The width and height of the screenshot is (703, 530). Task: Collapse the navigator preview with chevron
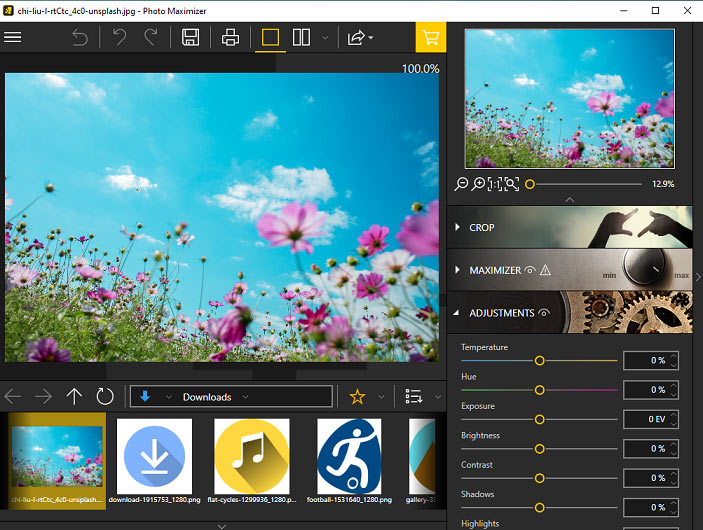click(x=570, y=200)
